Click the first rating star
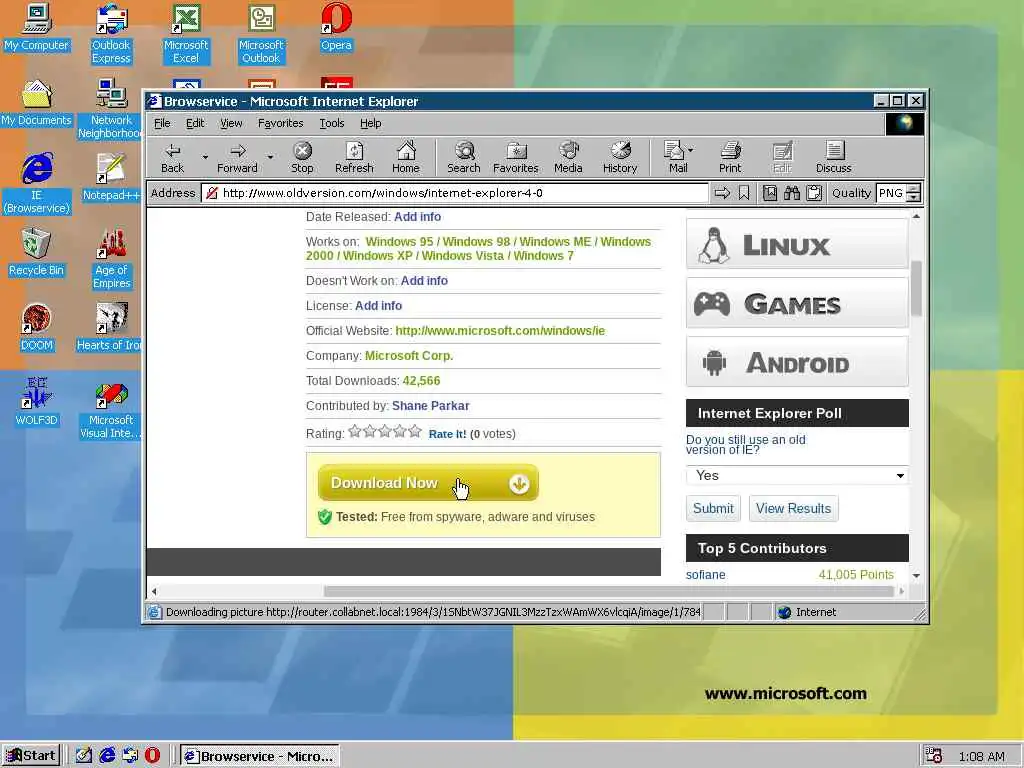Screen dimensions: 1024x768 tap(355, 431)
